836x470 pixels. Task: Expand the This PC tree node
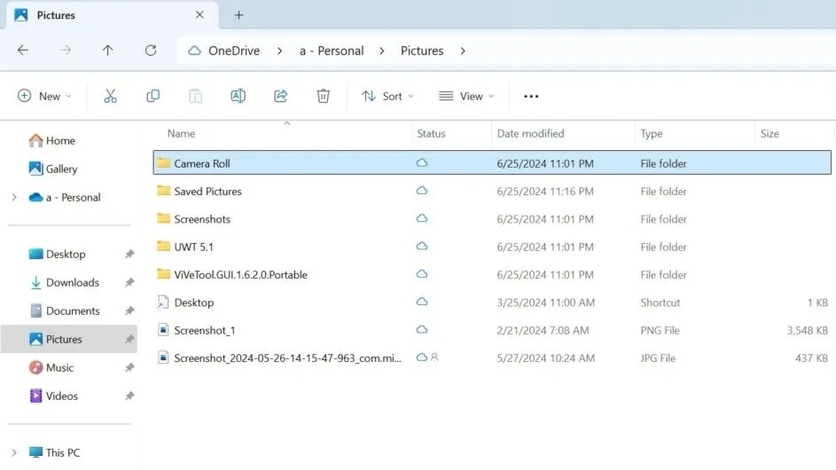coord(14,452)
